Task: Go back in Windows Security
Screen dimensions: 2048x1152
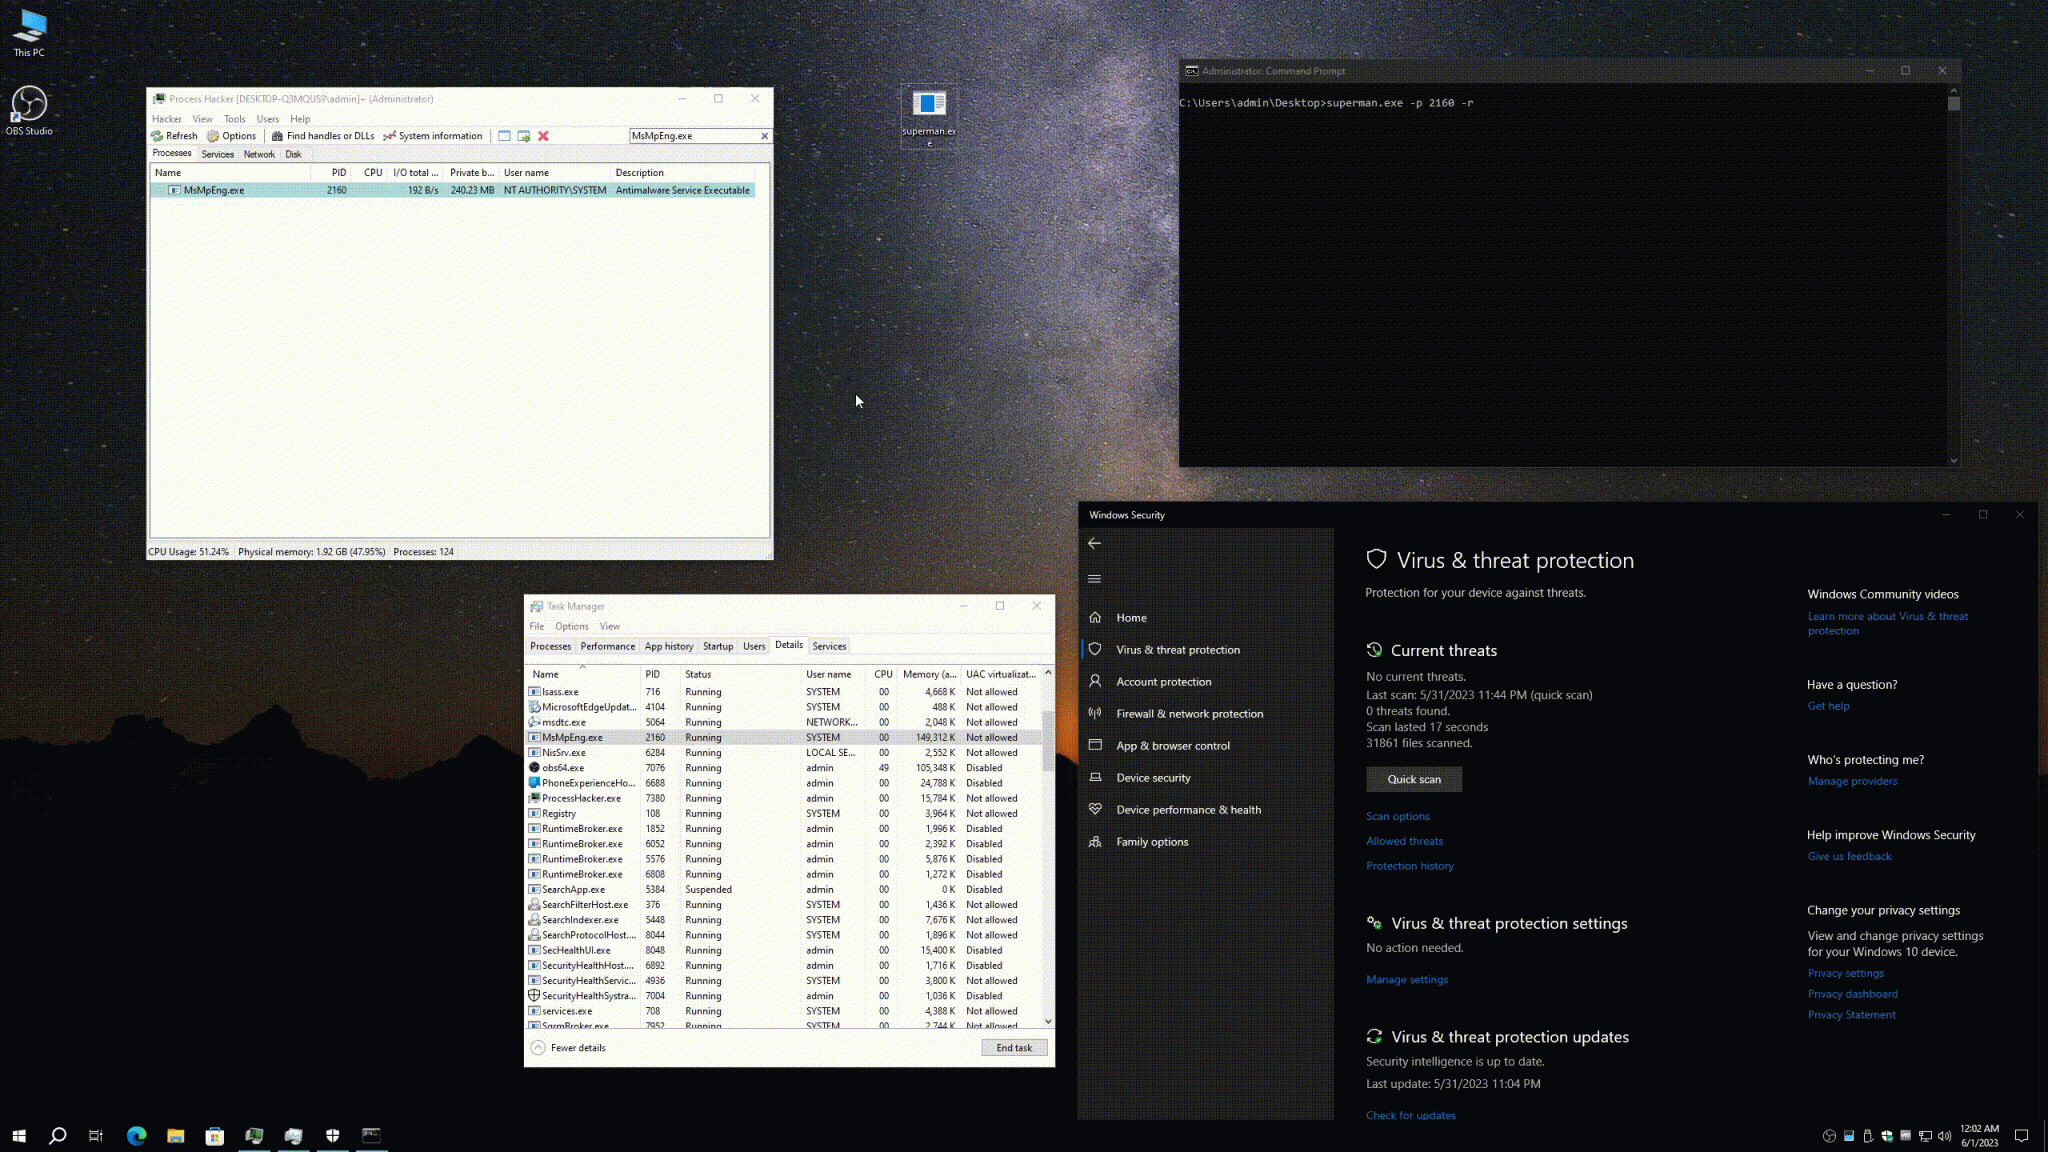Action: pos(1094,544)
